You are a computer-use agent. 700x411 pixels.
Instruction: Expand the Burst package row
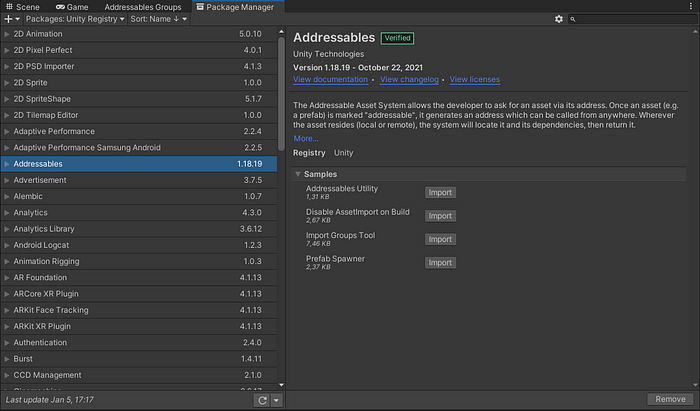tap(7, 359)
